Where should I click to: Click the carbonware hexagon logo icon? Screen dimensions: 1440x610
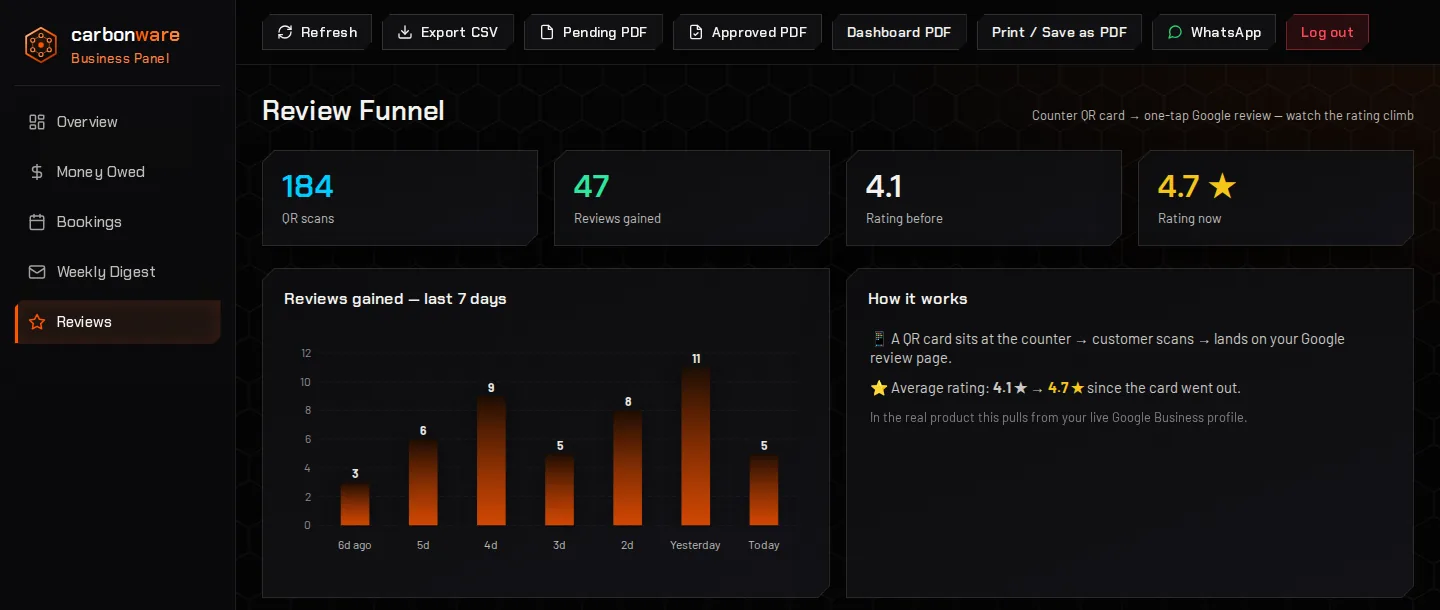41,45
